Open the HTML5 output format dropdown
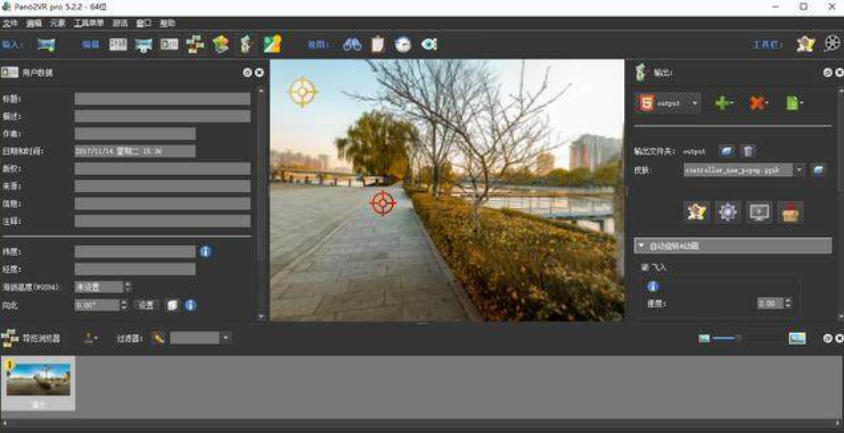 694,103
